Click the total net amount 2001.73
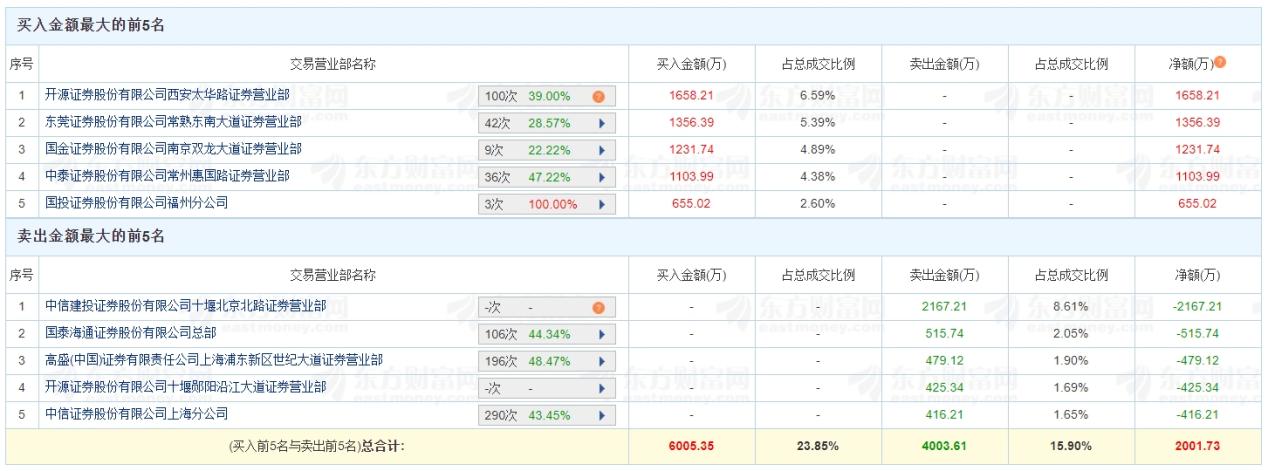Screen dimensions: 1268x471 pos(1199,445)
